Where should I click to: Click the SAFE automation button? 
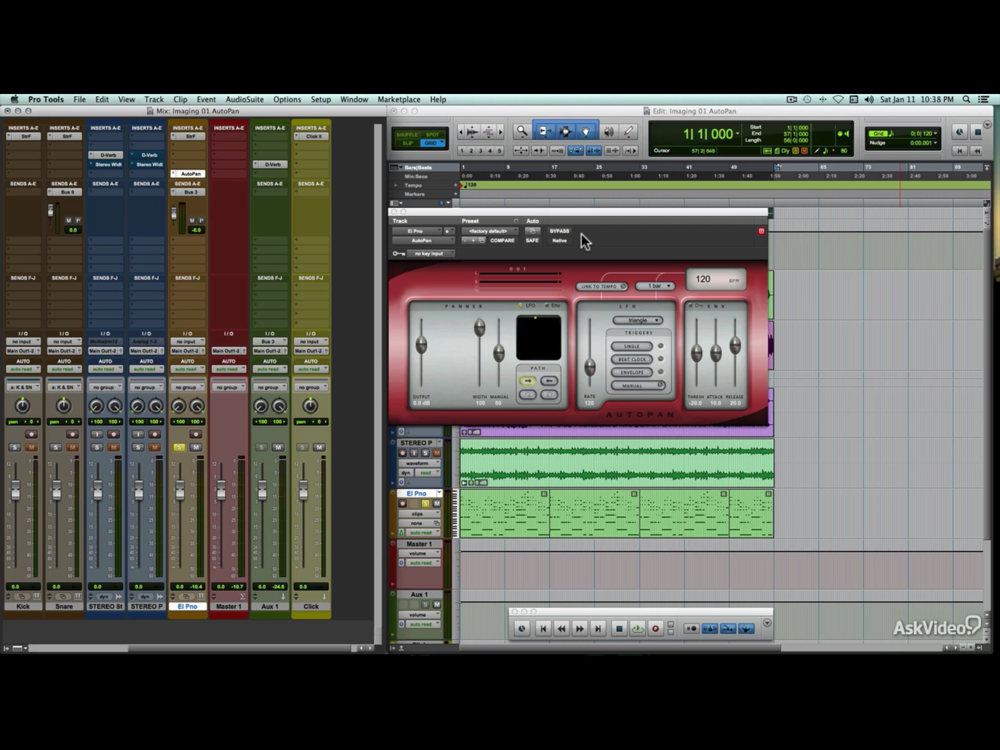pyautogui.click(x=532, y=241)
